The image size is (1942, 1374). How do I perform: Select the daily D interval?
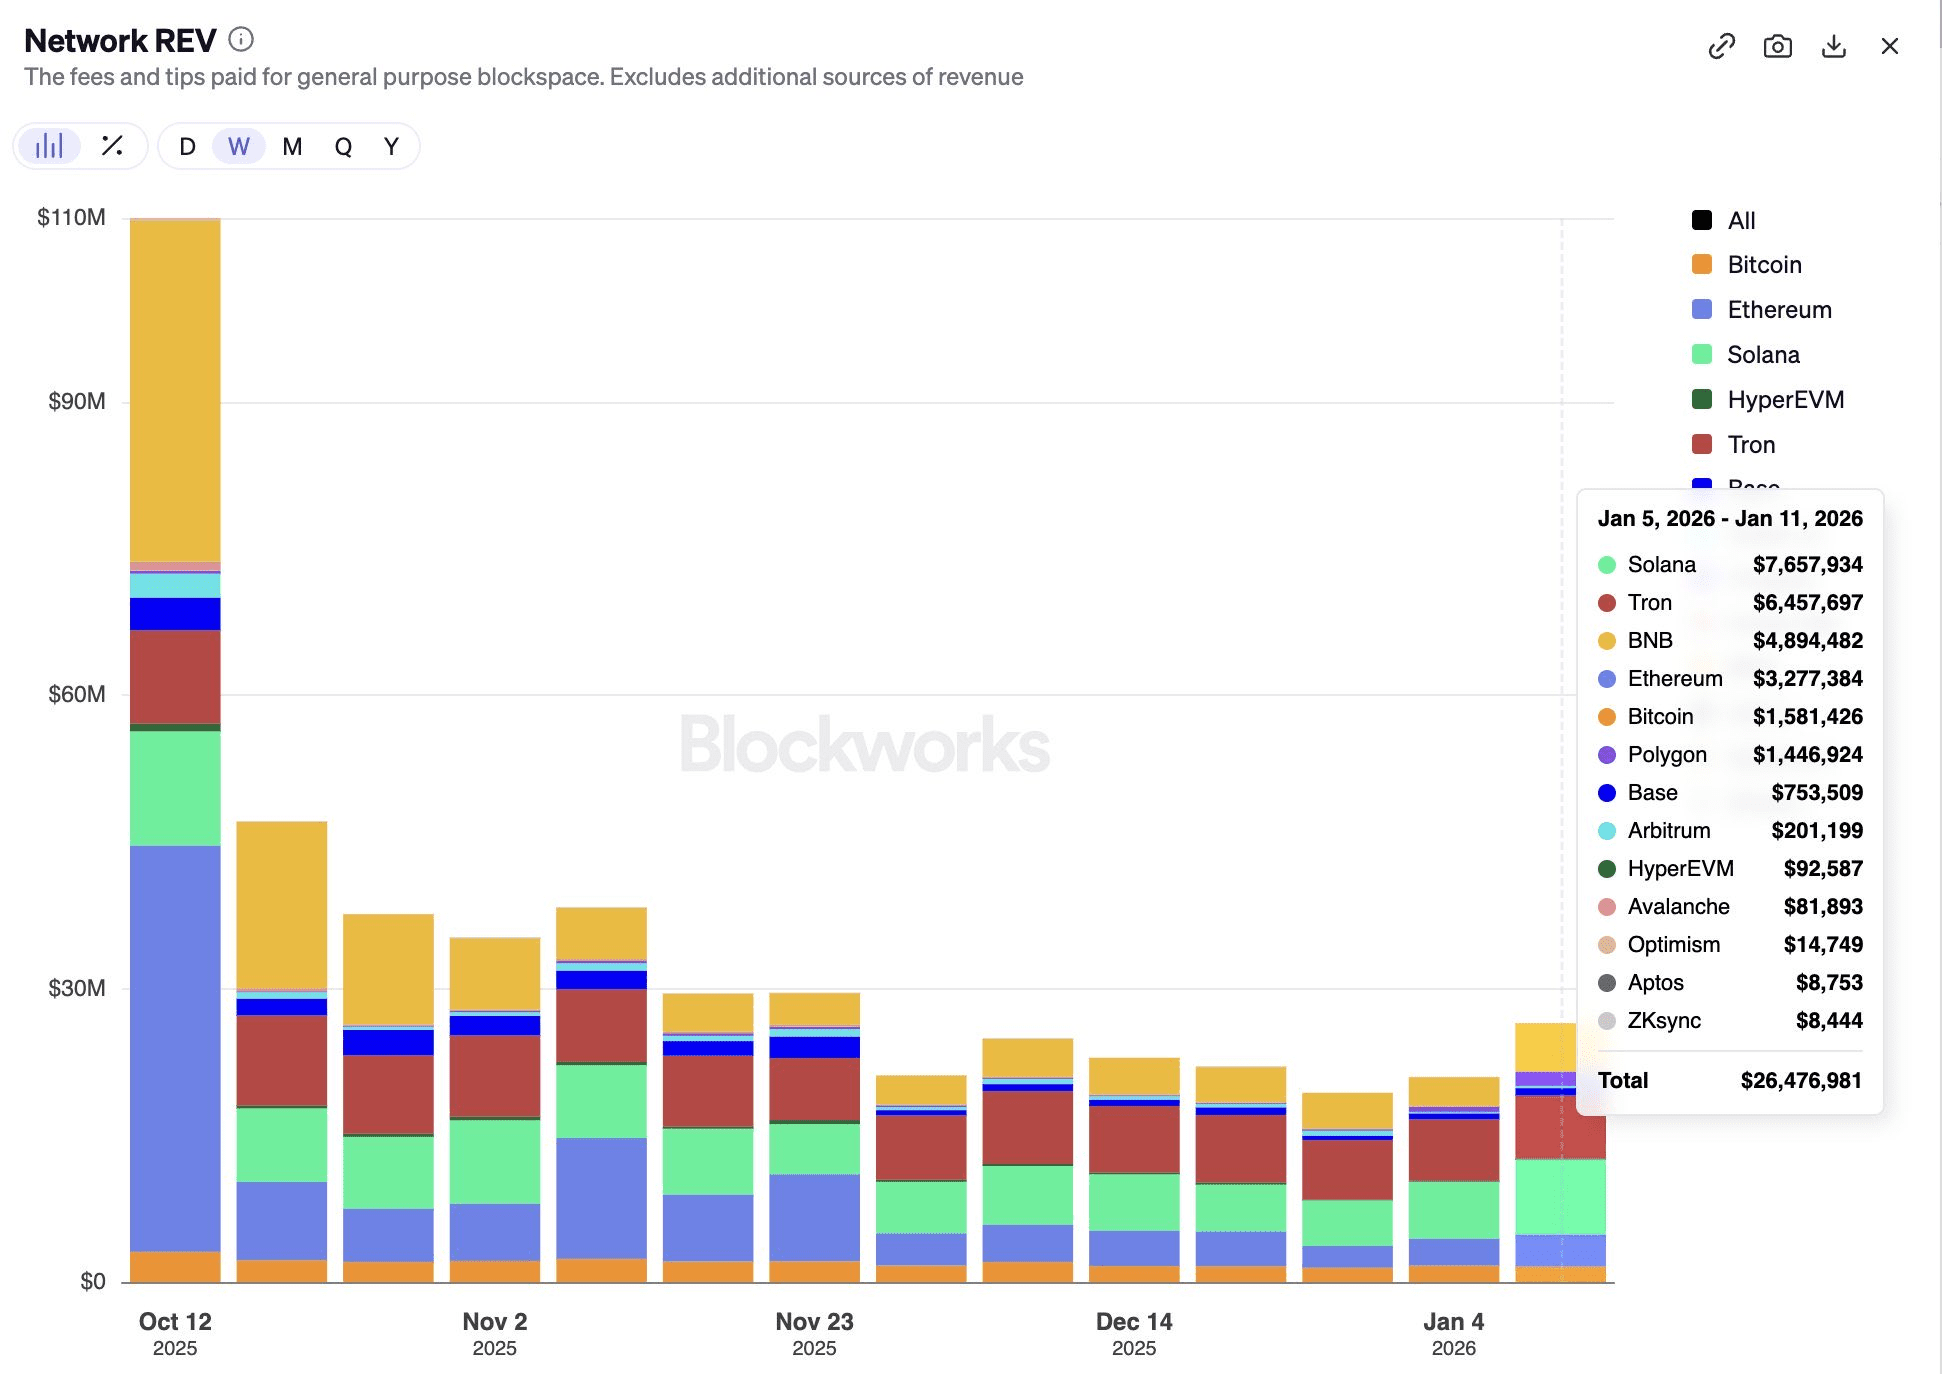[x=187, y=147]
